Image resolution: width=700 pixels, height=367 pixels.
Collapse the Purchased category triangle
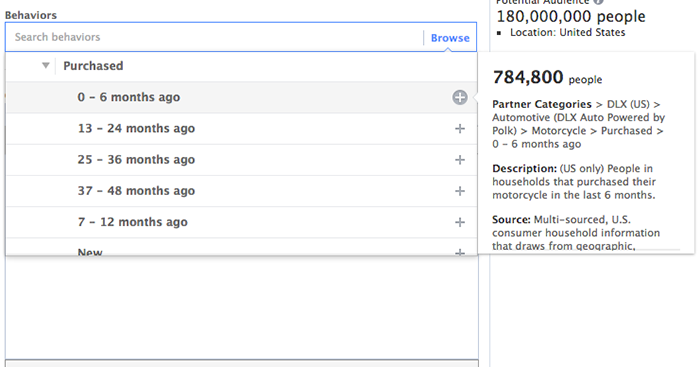[x=46, y=66]
